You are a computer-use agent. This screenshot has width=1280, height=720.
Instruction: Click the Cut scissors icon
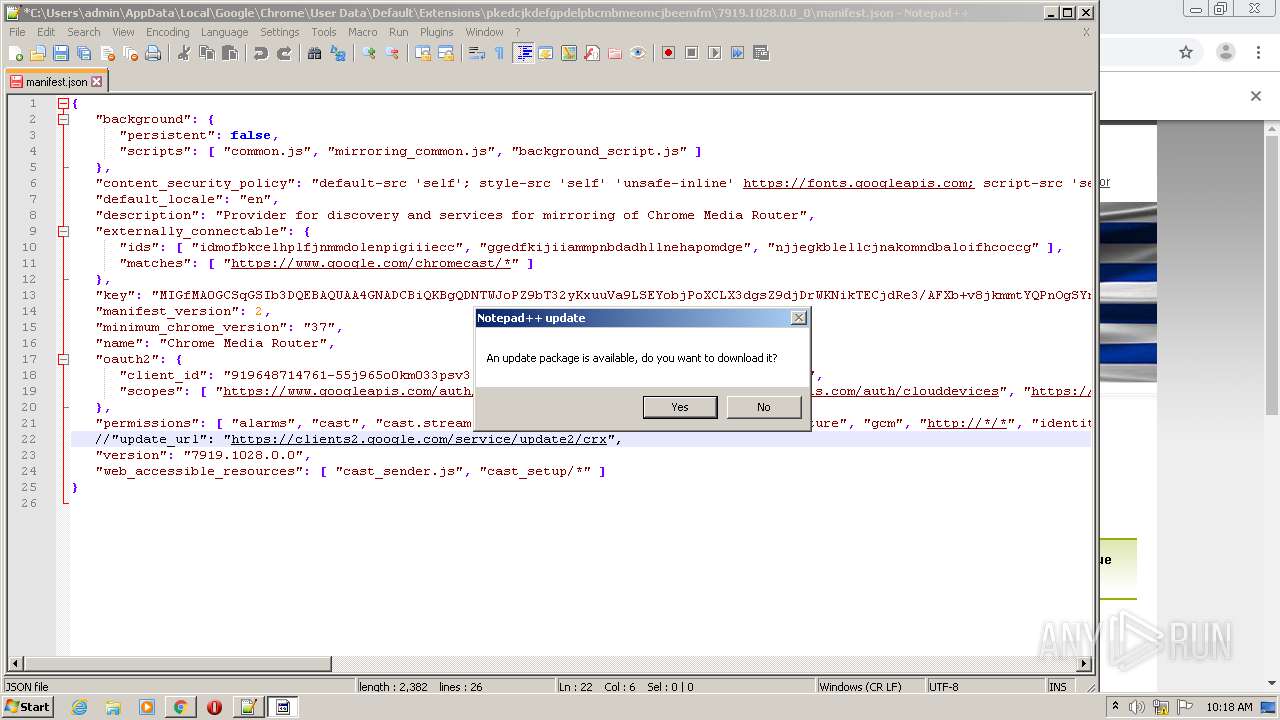pyautogui.click(x=183, y=53)
